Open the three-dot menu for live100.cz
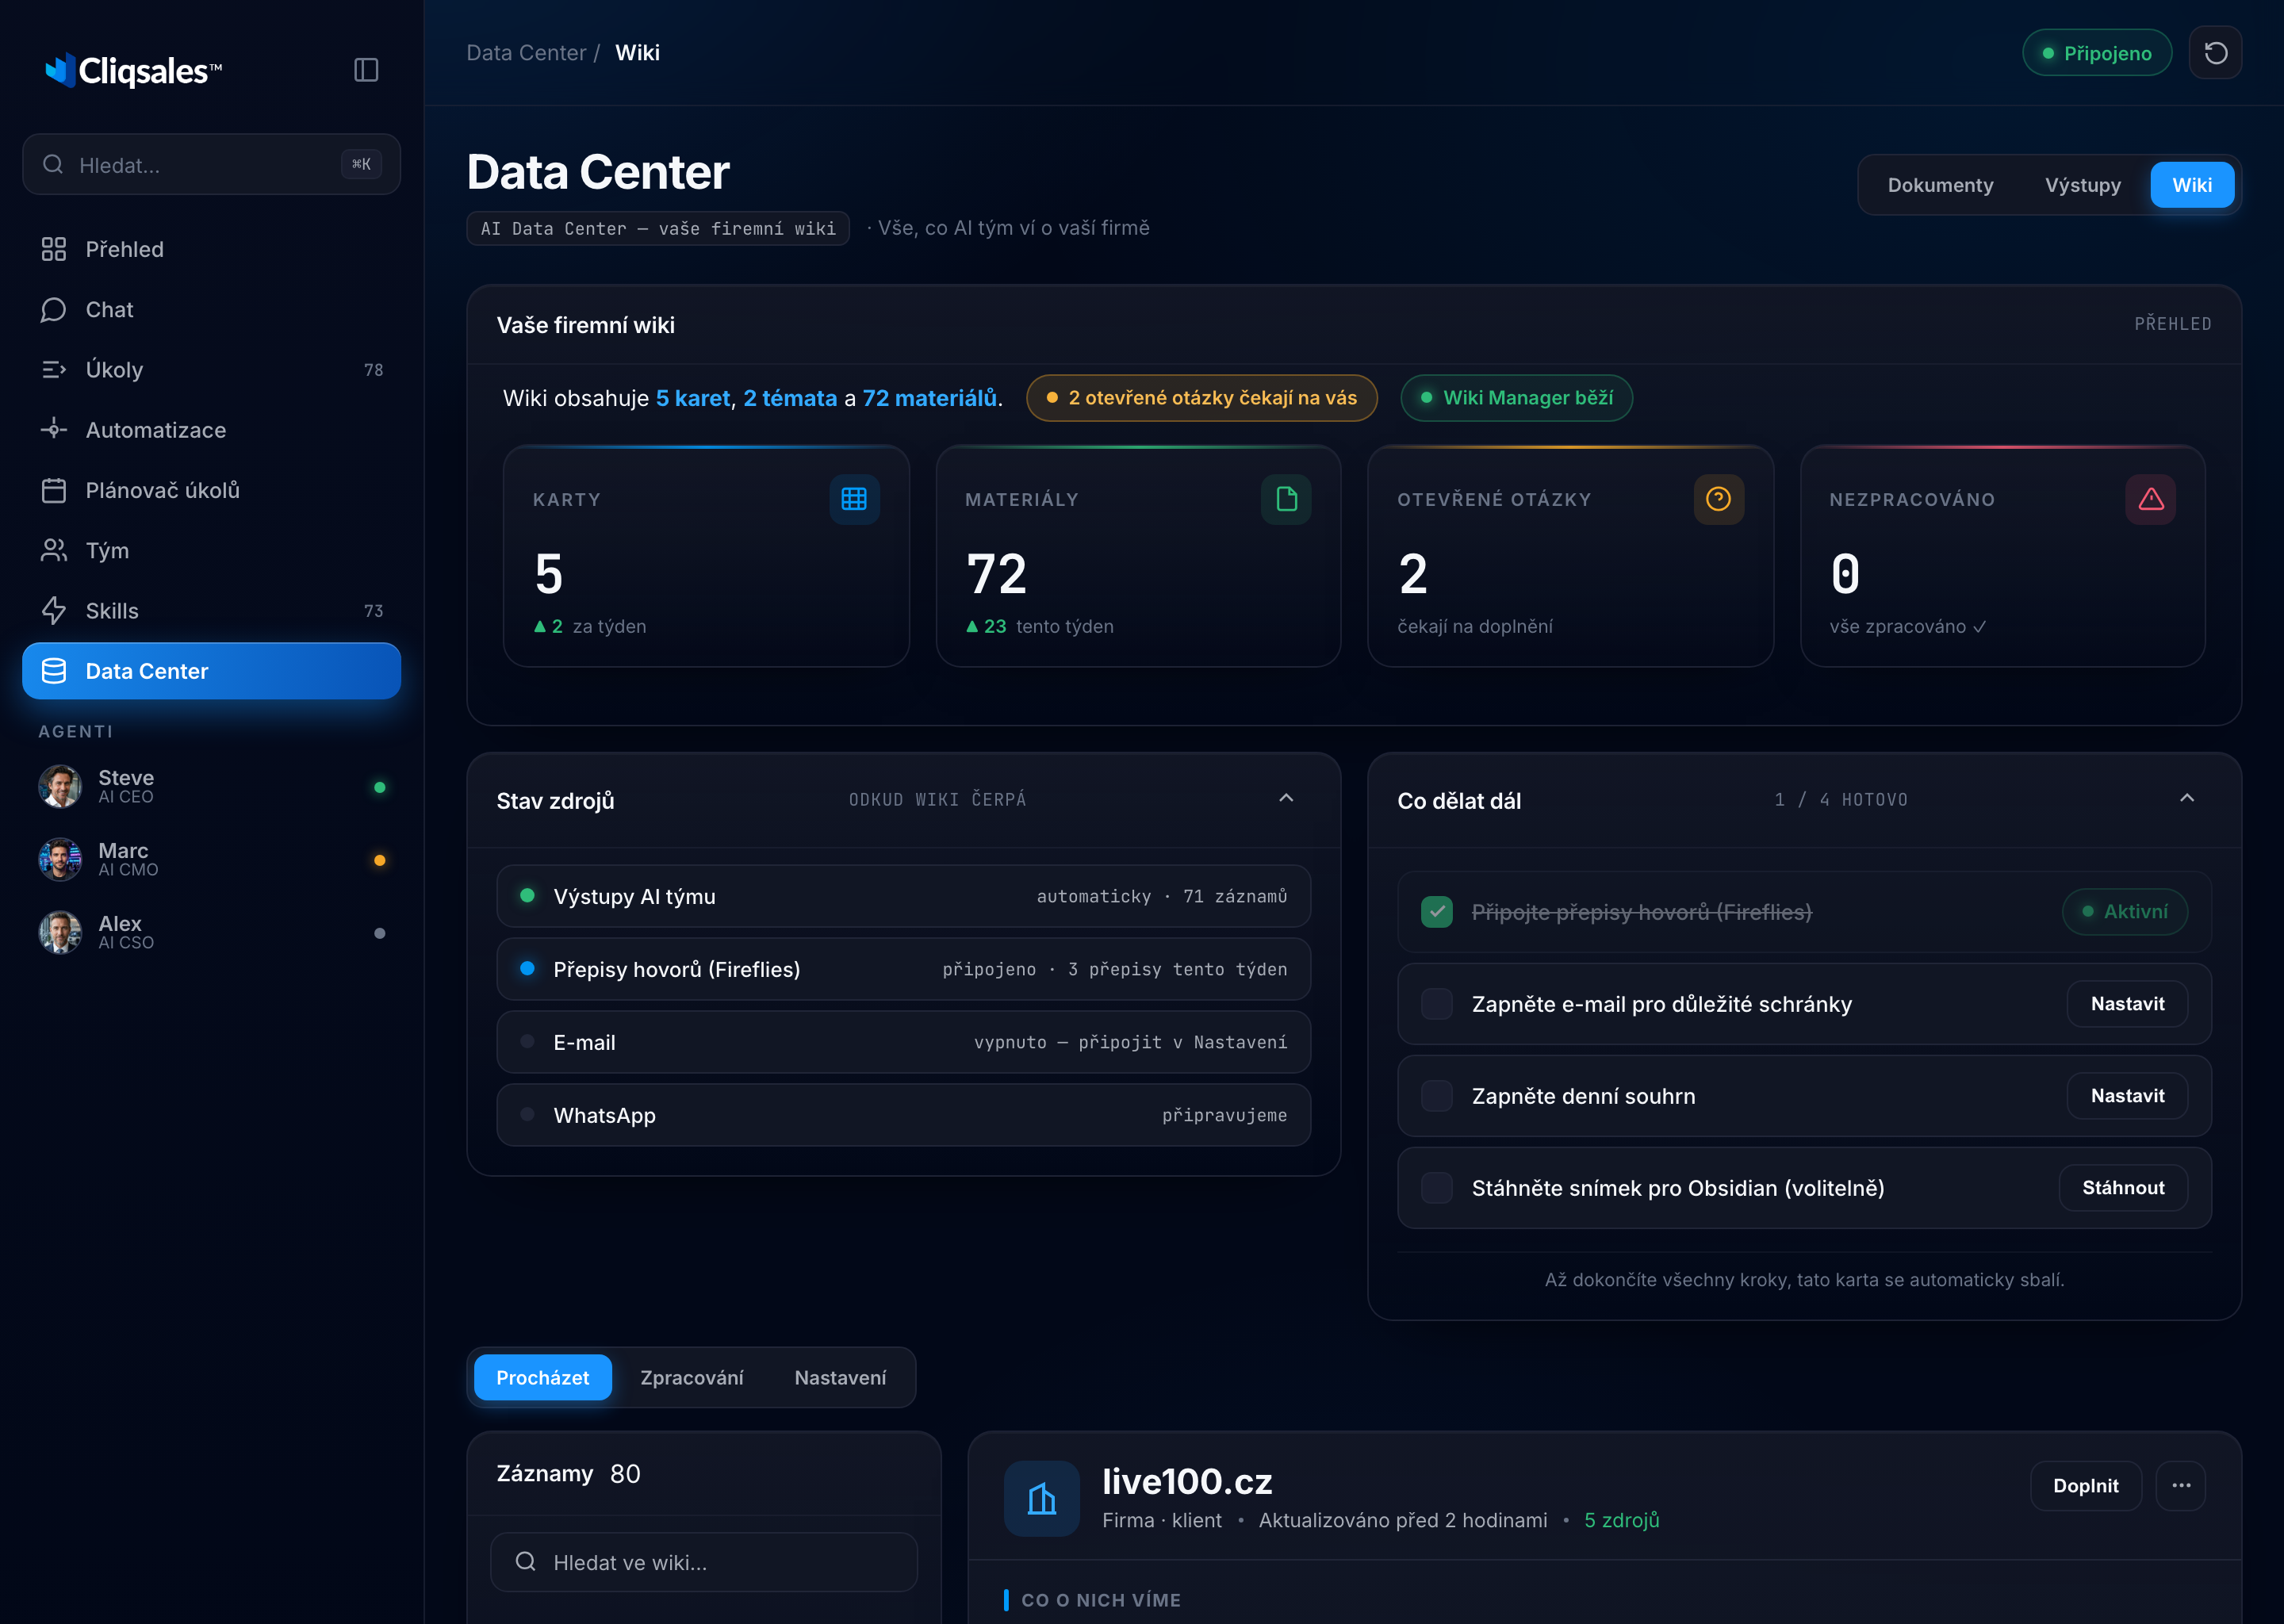The image size is (2284, 1624). (2181, 1485)
